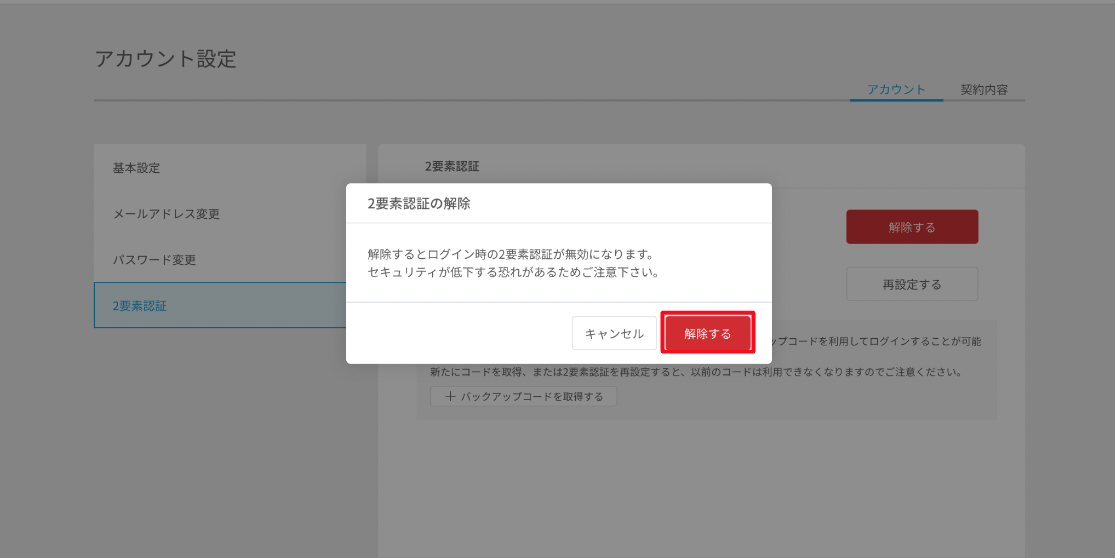The image size is (1115, 558).
Task: Open 基本設定 in sidebar
Action: click(x=230, y=168)
